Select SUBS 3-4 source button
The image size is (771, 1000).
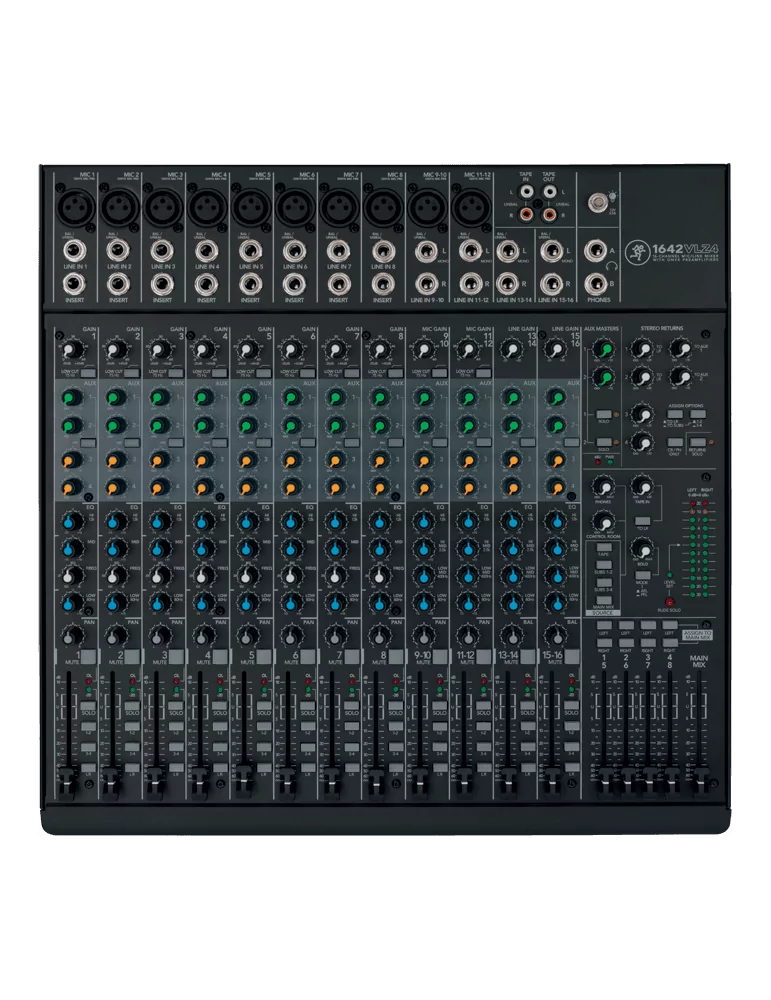603,583
